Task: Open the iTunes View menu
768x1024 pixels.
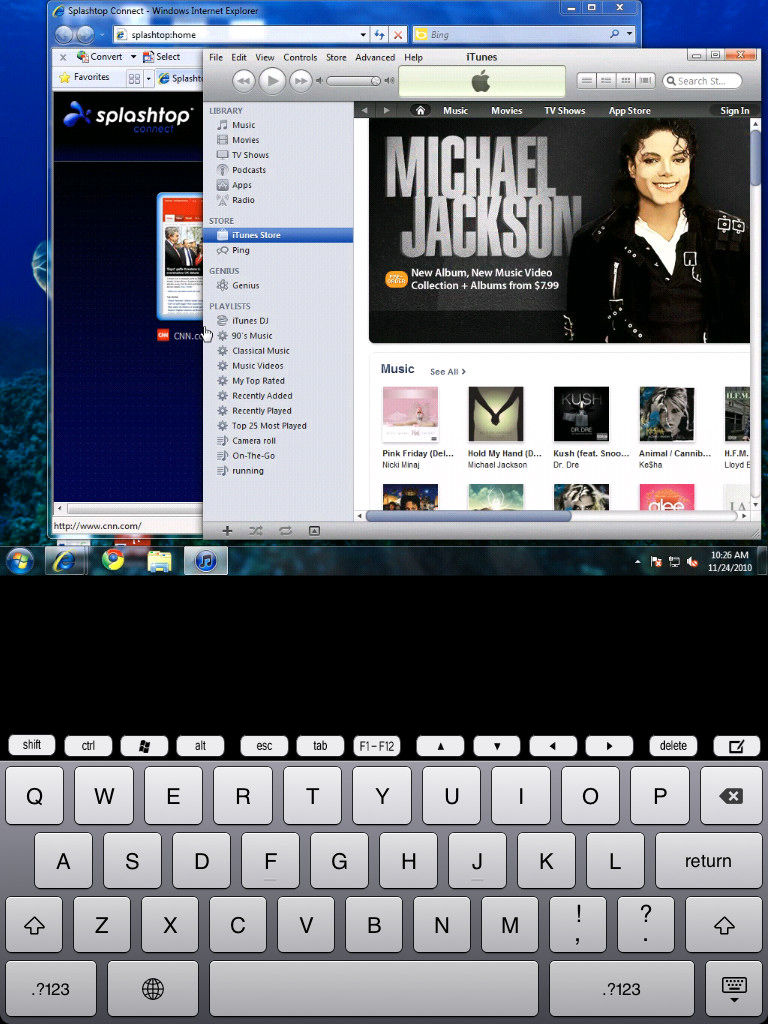Action: coord(264,57)
